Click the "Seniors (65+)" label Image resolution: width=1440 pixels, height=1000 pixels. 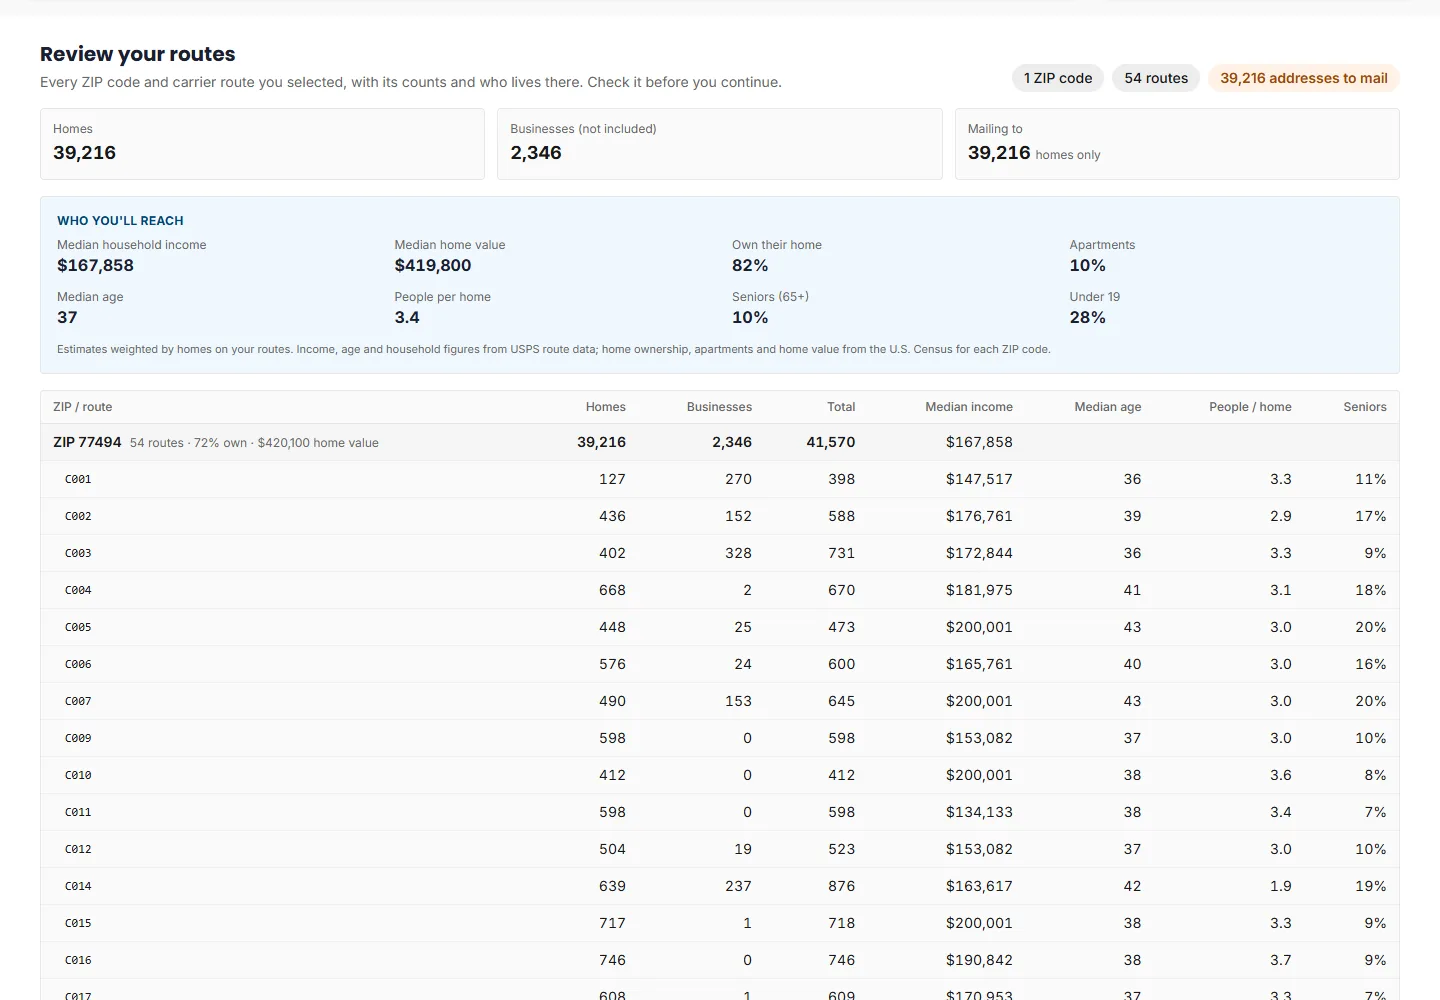point(770,297)
